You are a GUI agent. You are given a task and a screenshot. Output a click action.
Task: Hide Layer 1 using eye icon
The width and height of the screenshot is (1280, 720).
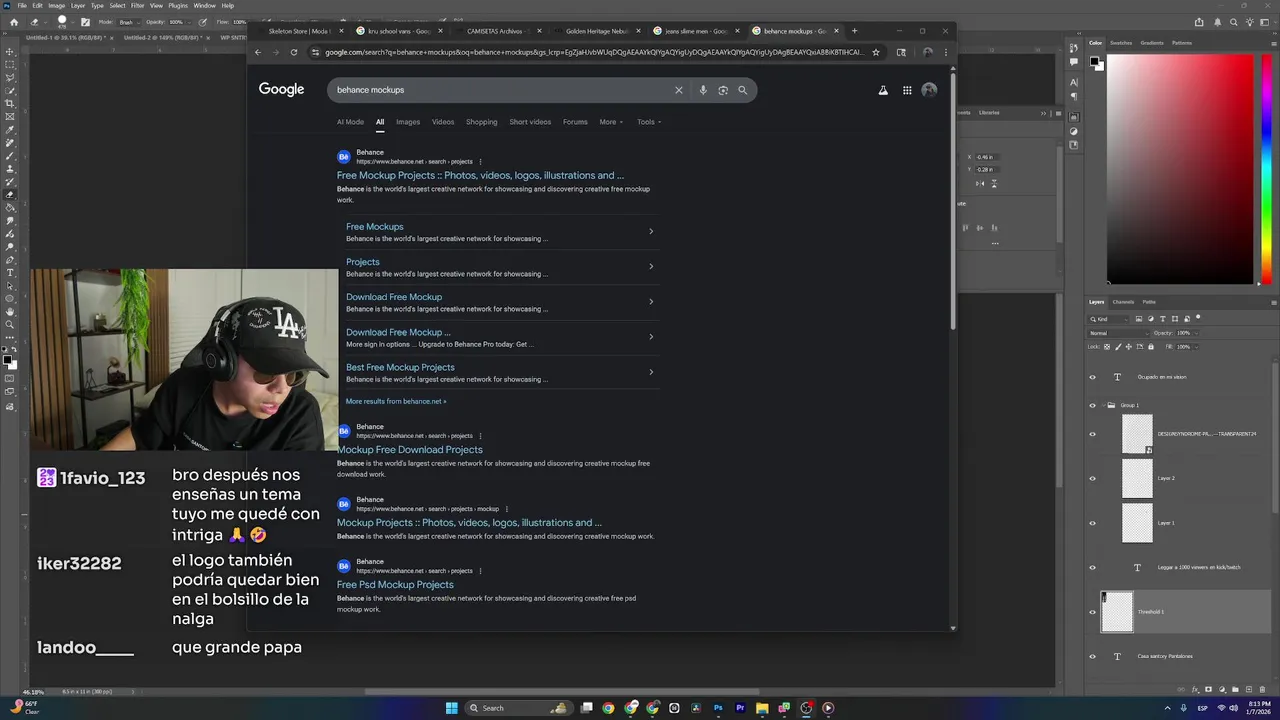click(x=1092, y=523)
